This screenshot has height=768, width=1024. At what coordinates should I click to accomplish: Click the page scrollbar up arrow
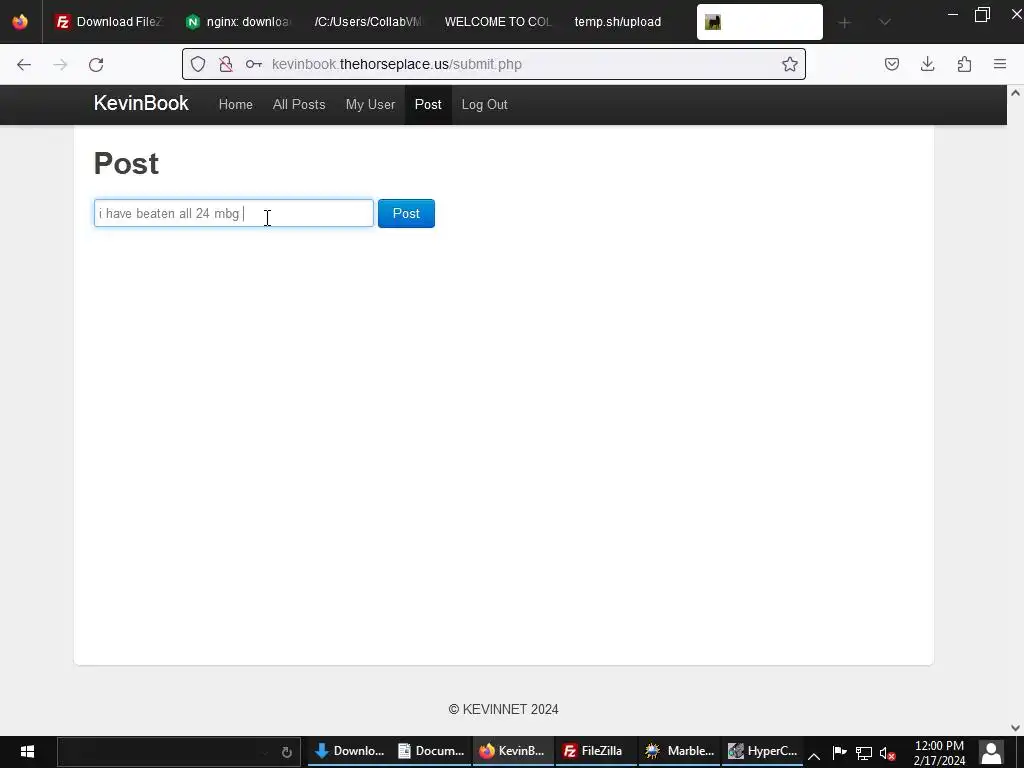point(1016,93)
